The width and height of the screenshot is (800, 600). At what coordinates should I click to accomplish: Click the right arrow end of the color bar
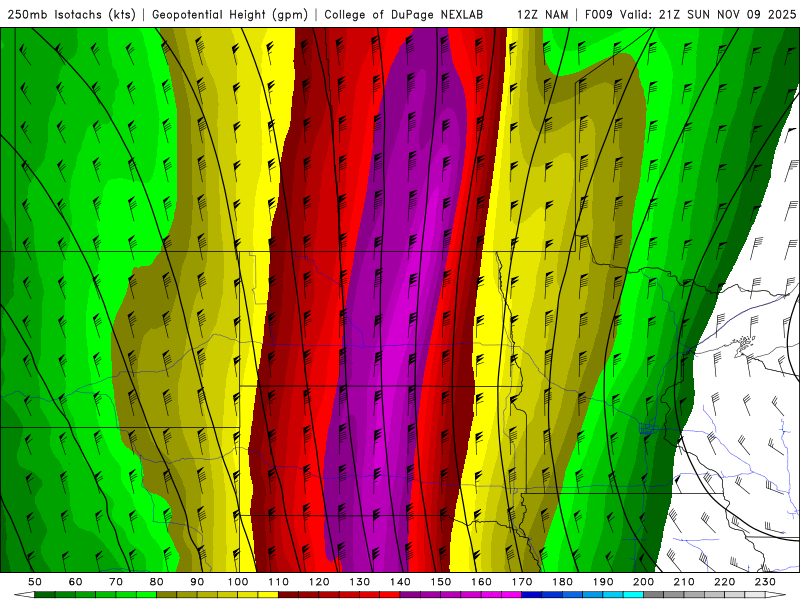(x=776, y=595)
